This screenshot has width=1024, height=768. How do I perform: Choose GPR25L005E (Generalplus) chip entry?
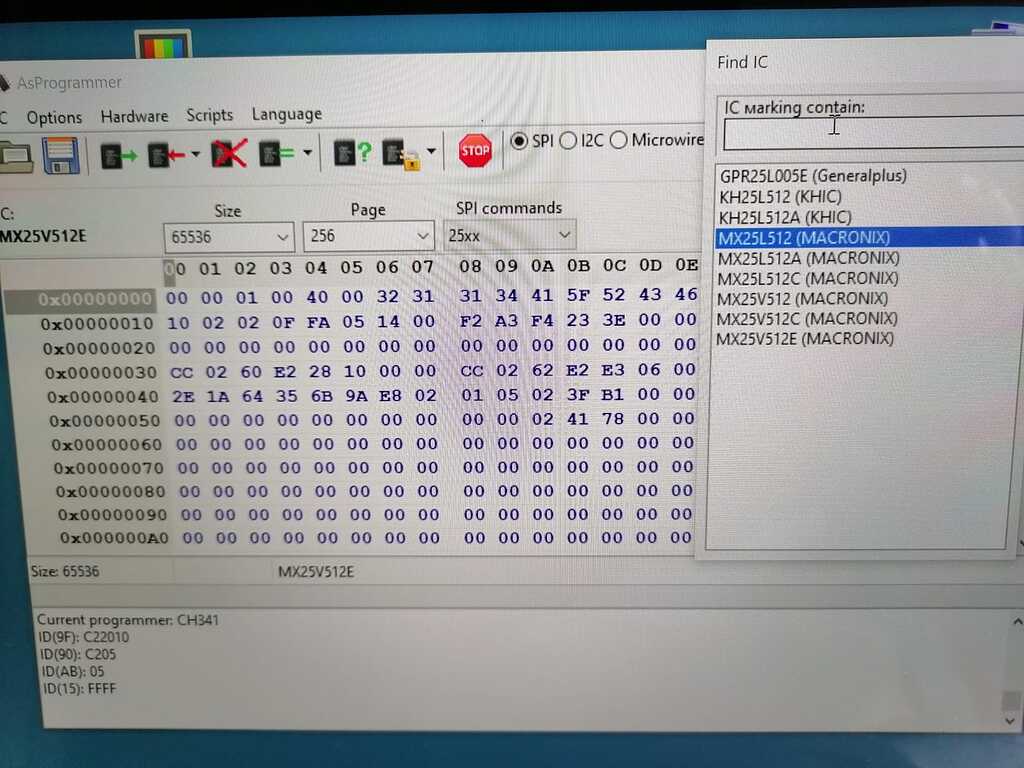click(x=812, y=175)
